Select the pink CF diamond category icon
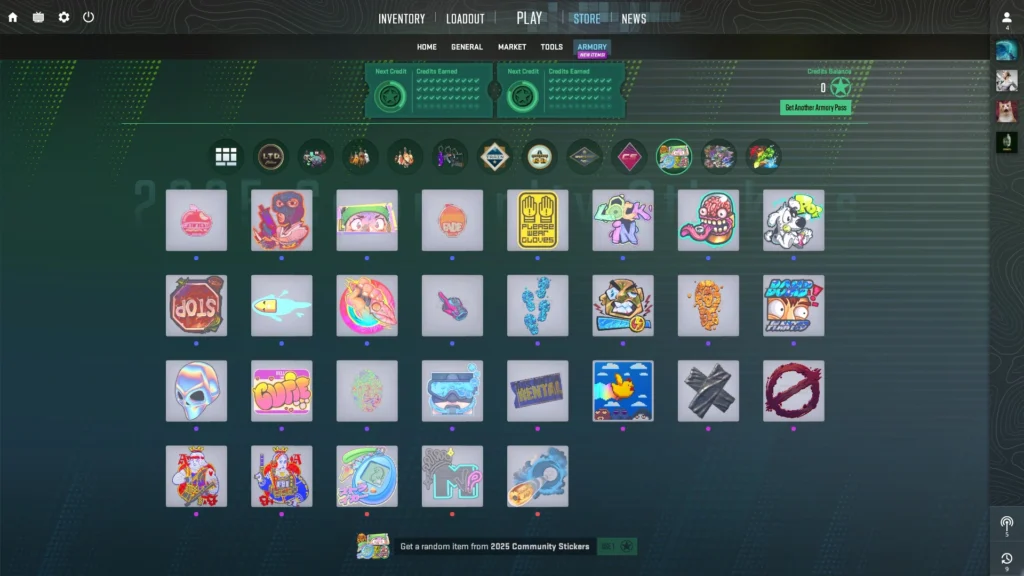 [x=629, y=156]
